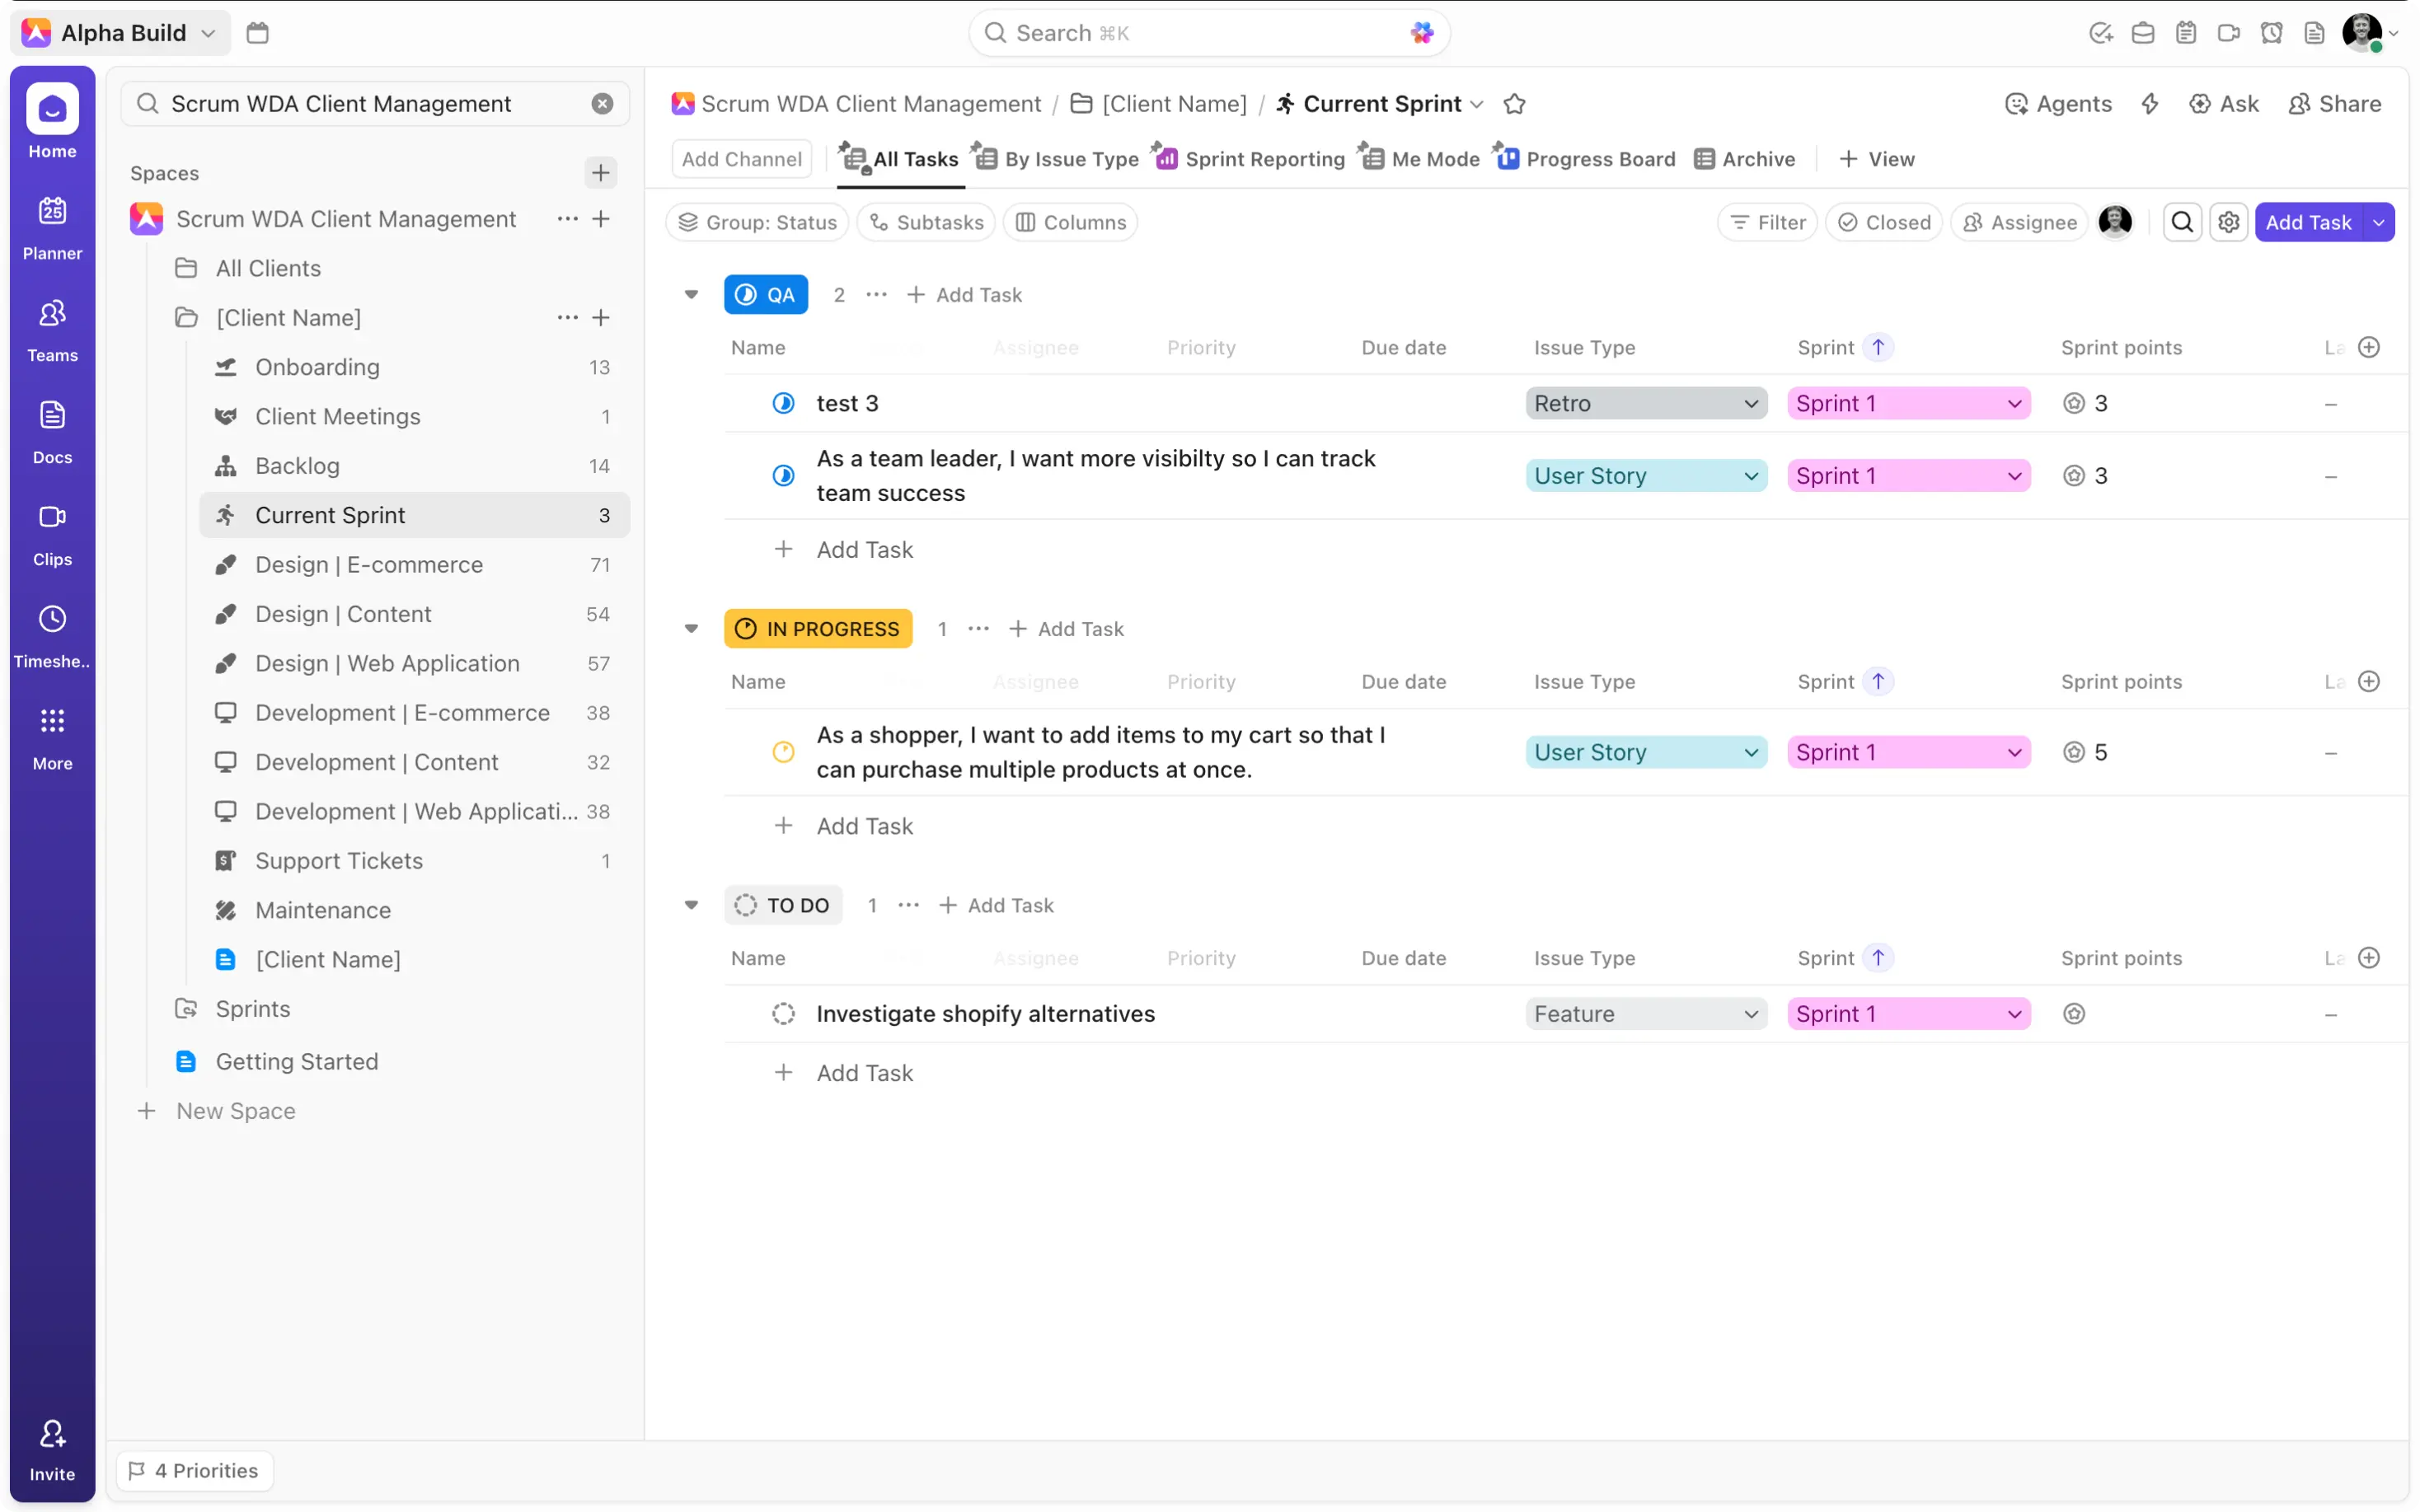Viewport: 2420px width, 1512px height.
Task: Switch to the Sprint Reporting tab
Action: pyautogui.click(x=1250, y=159)
